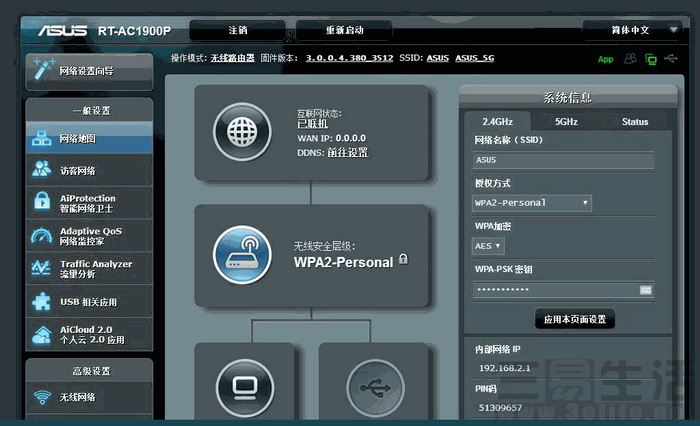Click the USB applications puzzle icon
Screen dimensions: 700x426
click(x=42, y=301)
